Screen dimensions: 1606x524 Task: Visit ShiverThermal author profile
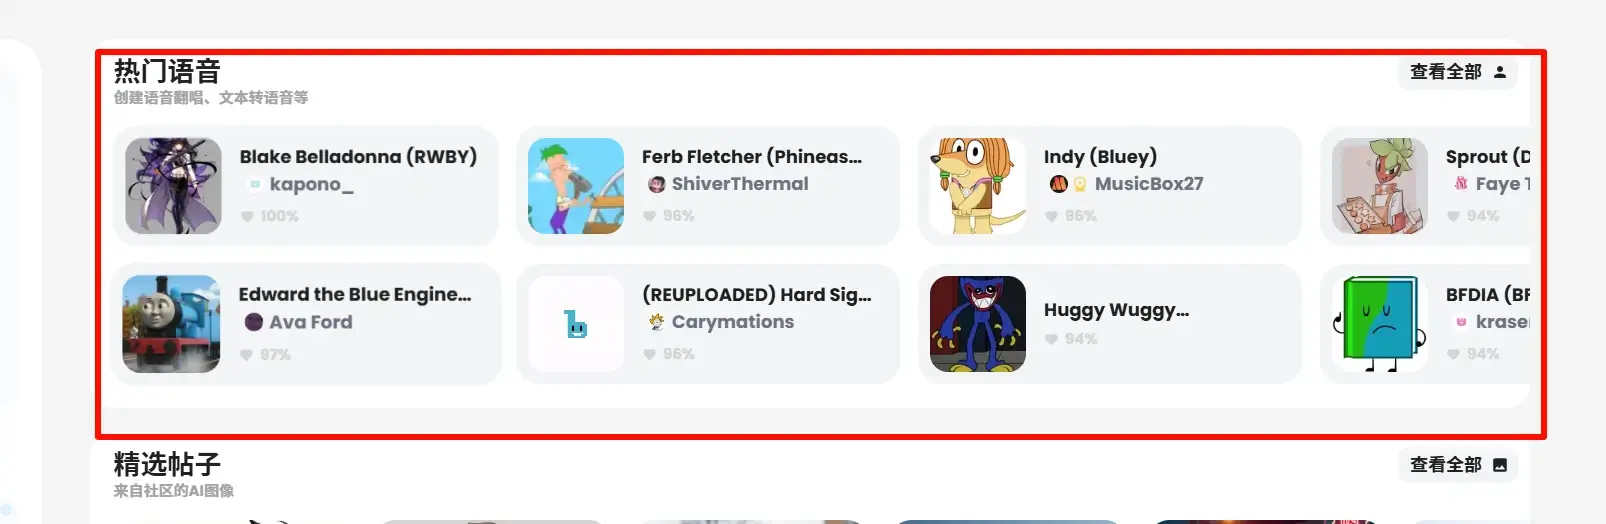pos(739,184)
